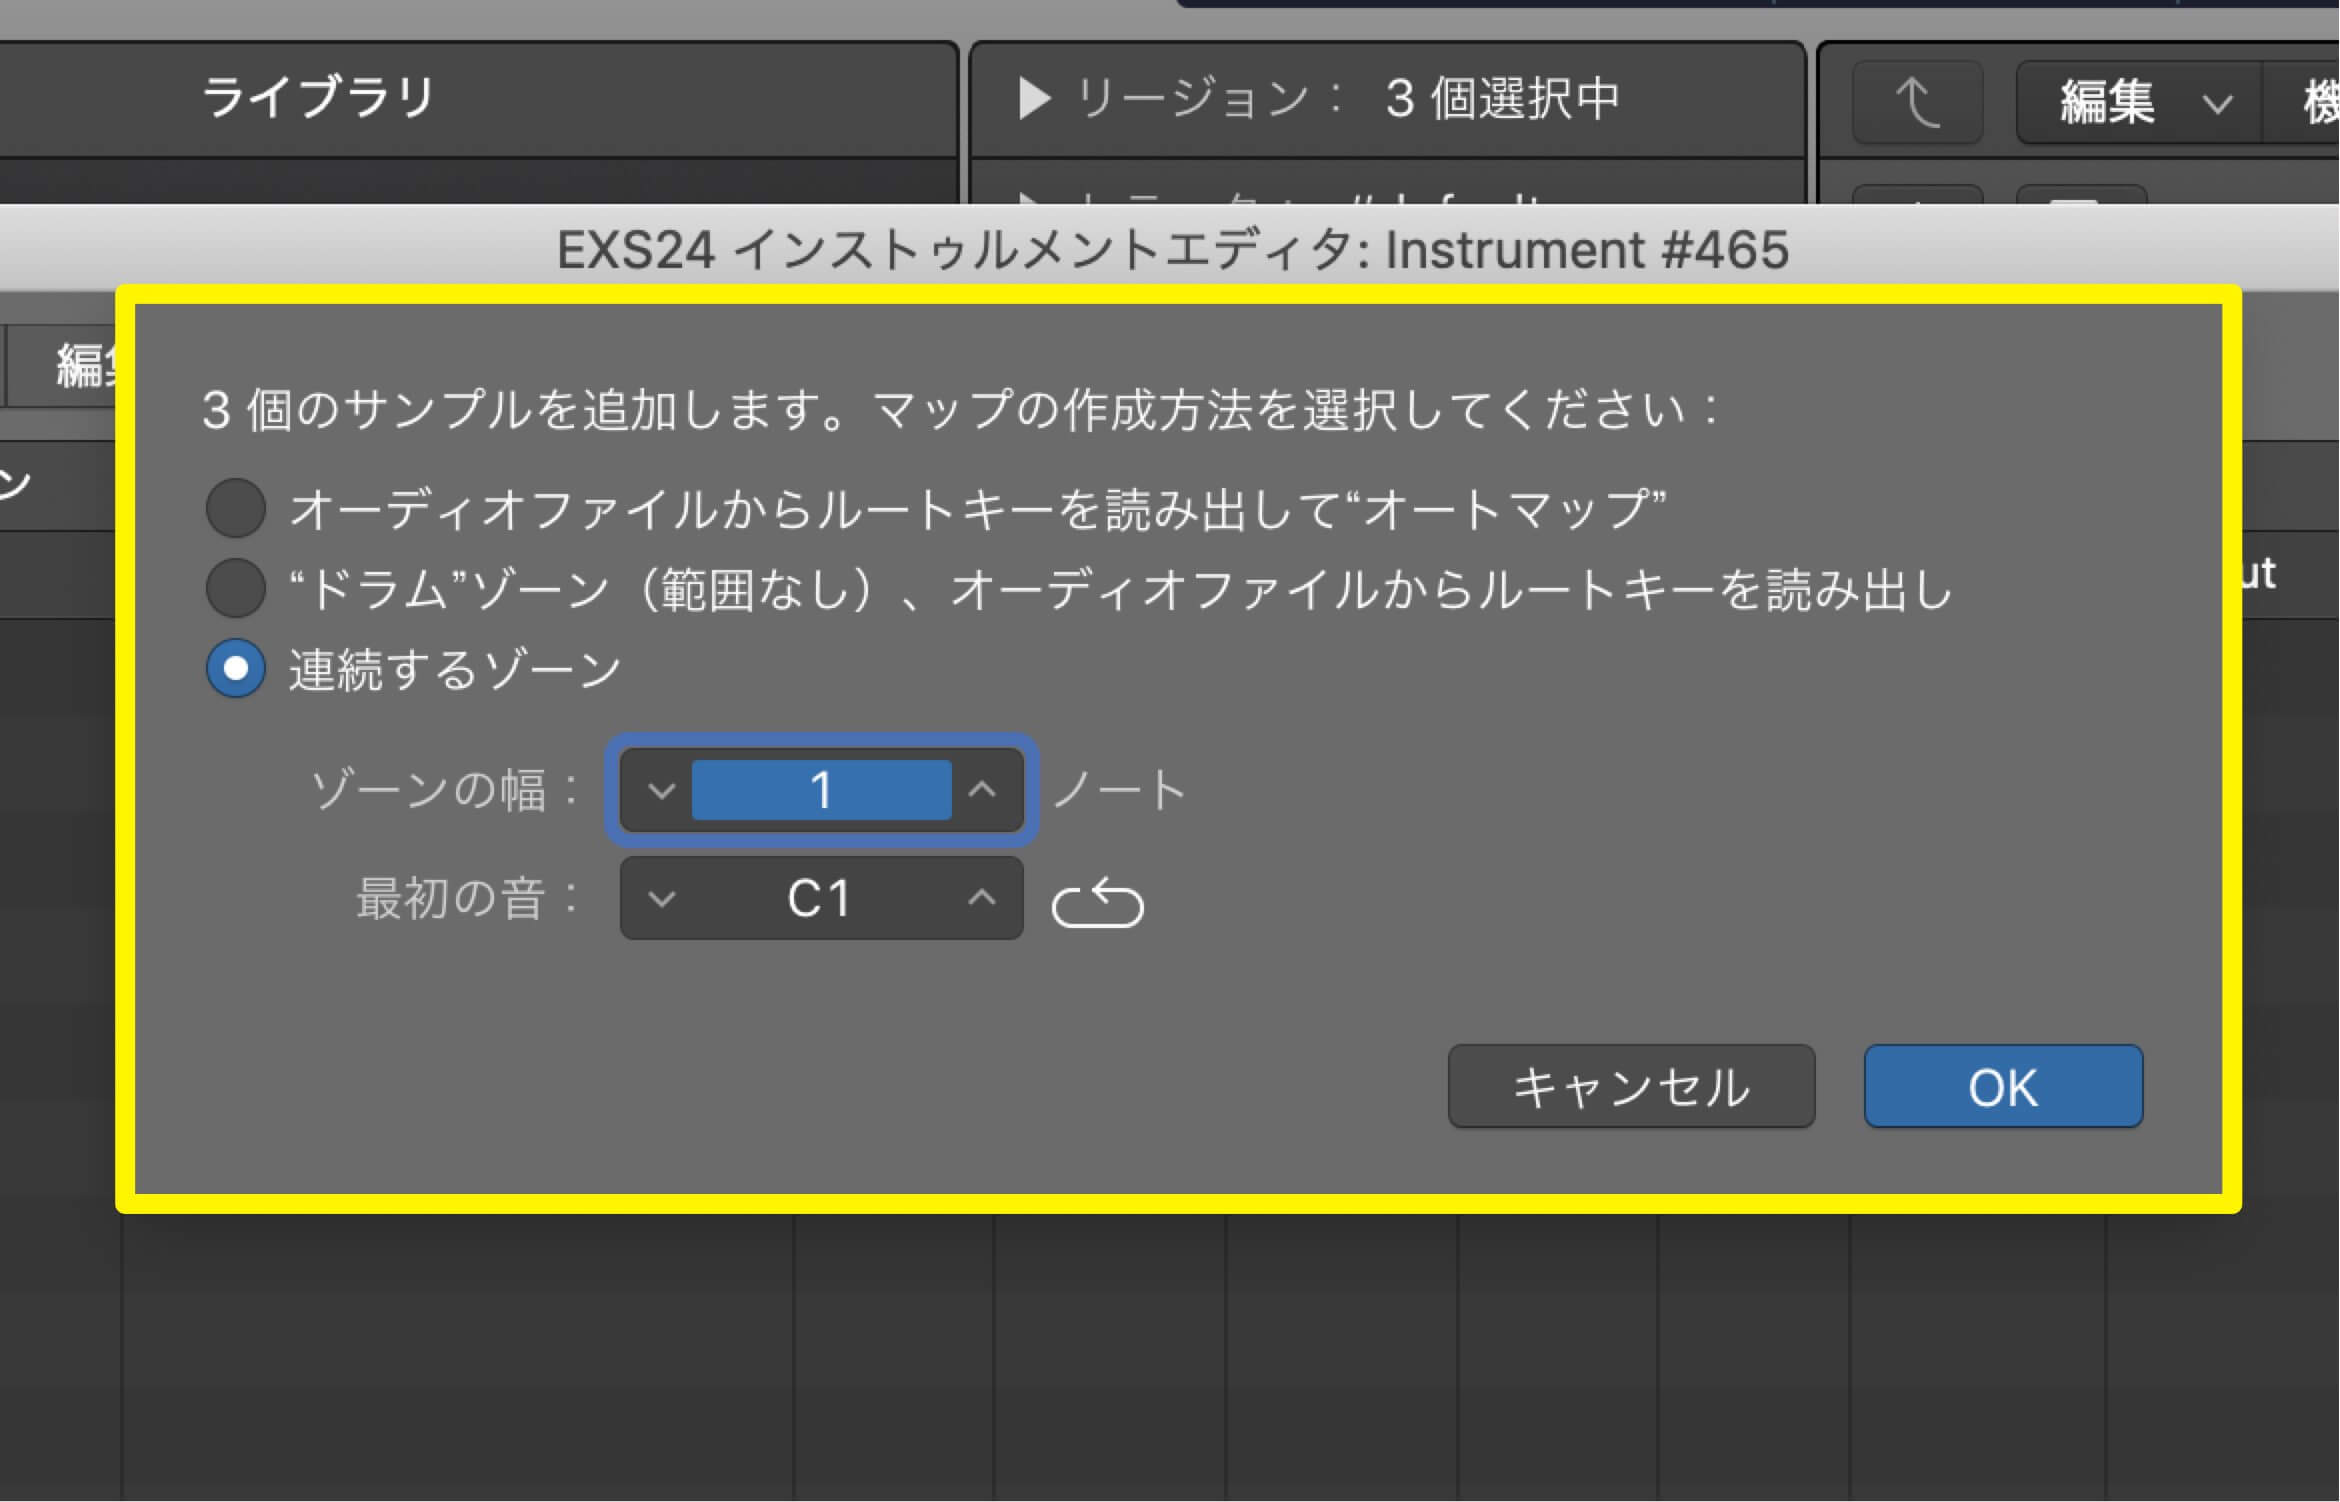The width and height of the screenshot is (2340, 1502).
Task: Click the ゾーンの幅 label
Action: (445, 790)
